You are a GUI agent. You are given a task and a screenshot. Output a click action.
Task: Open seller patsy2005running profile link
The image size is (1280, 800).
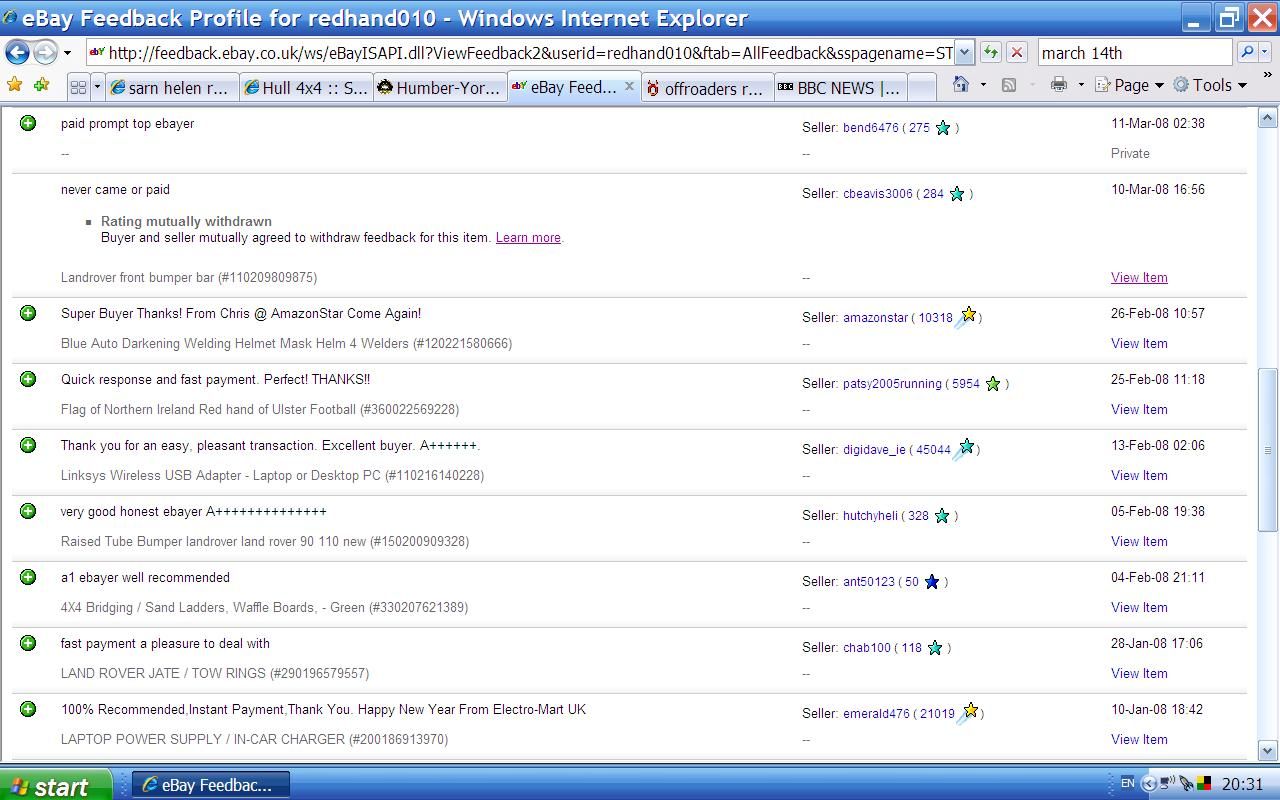[x=892, y=384]
